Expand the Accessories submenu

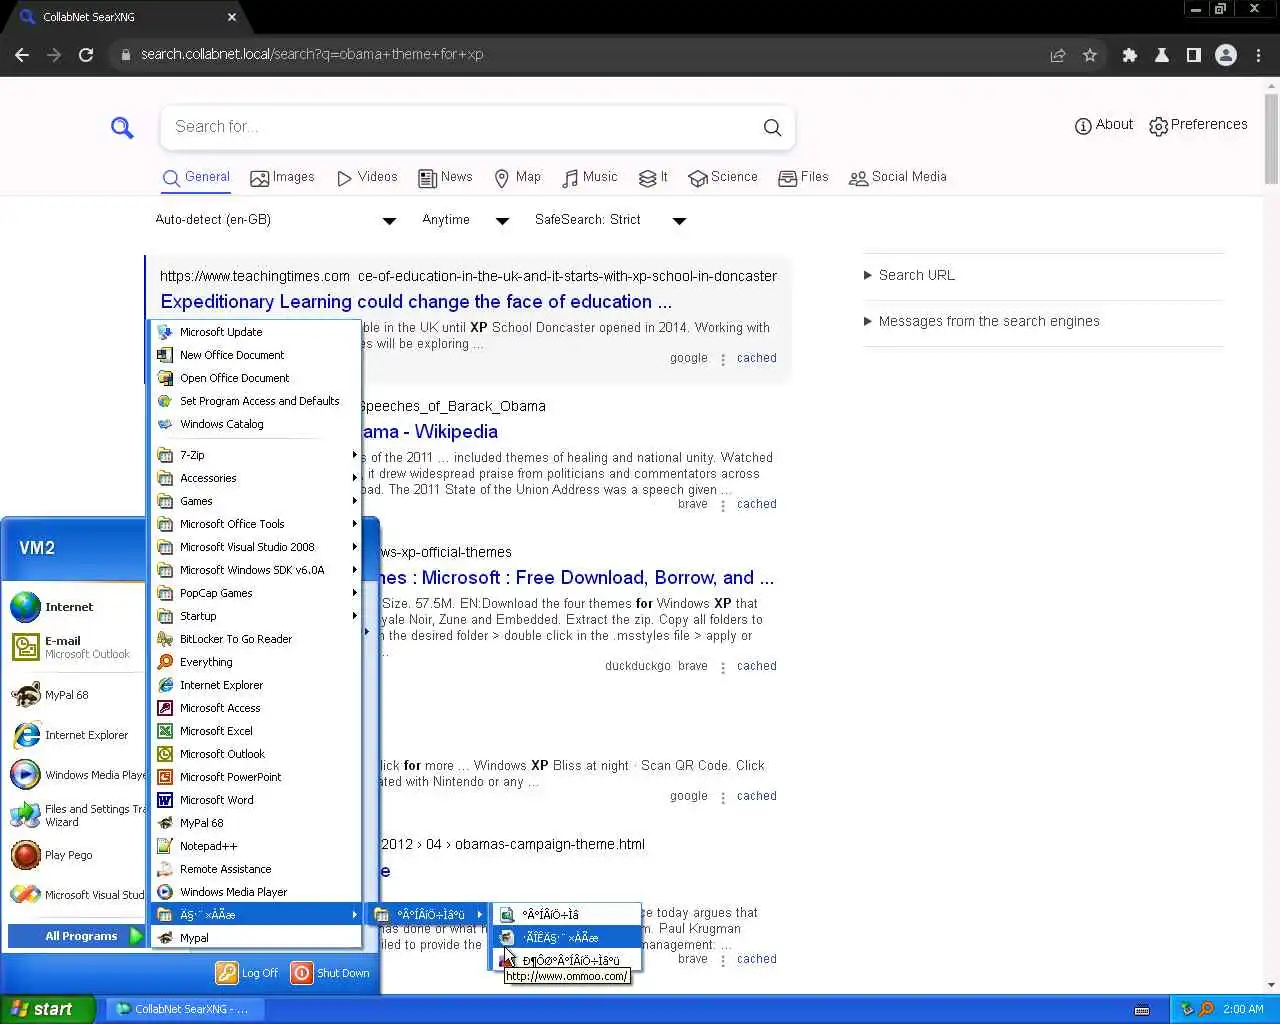(x=255, y=478)
